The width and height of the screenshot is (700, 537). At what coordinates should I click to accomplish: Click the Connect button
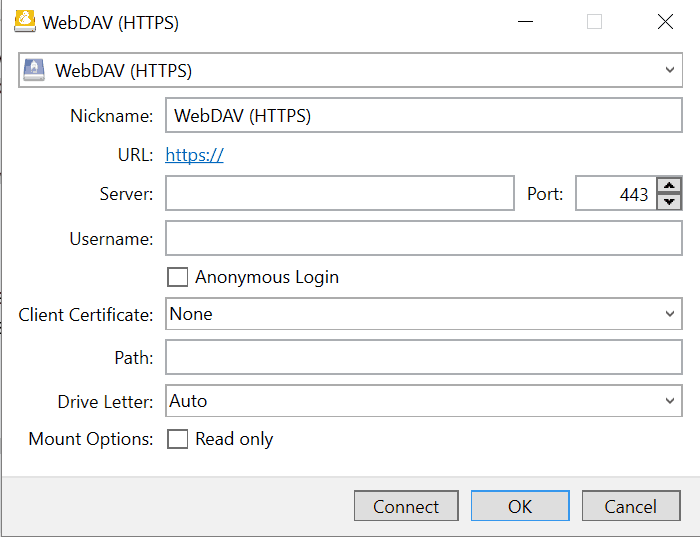pos(406,506)
